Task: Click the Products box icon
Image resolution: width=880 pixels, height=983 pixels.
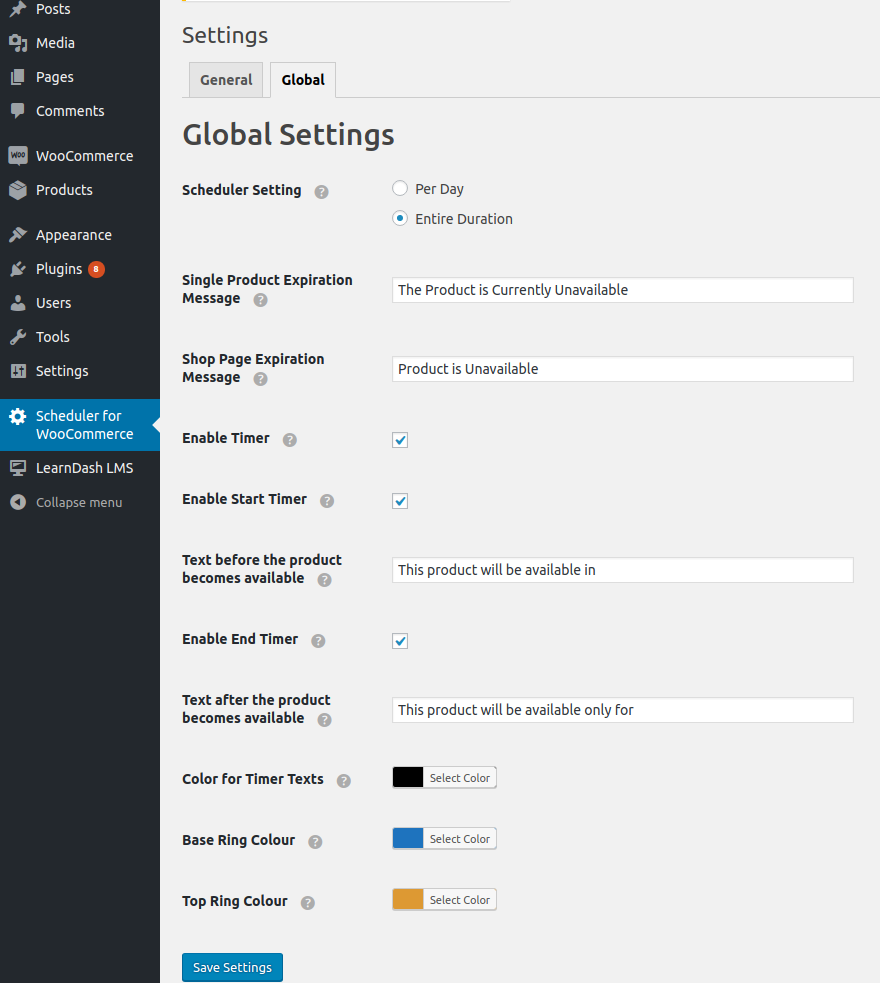Action: [18, 189]
